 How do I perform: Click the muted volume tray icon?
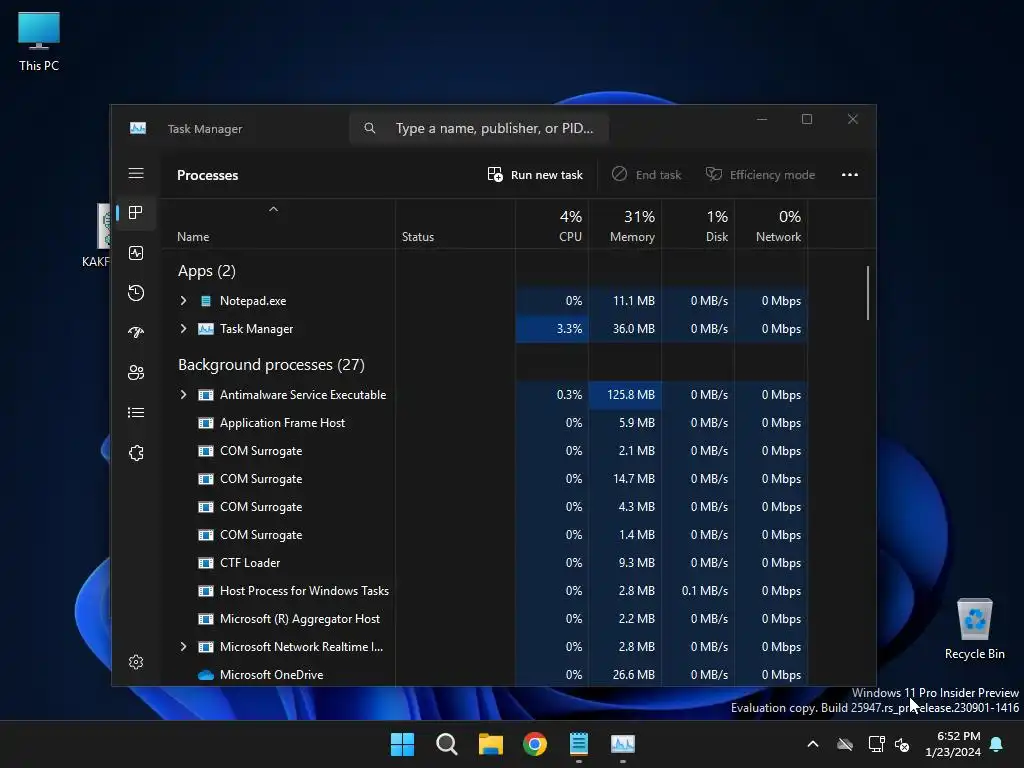902,744
